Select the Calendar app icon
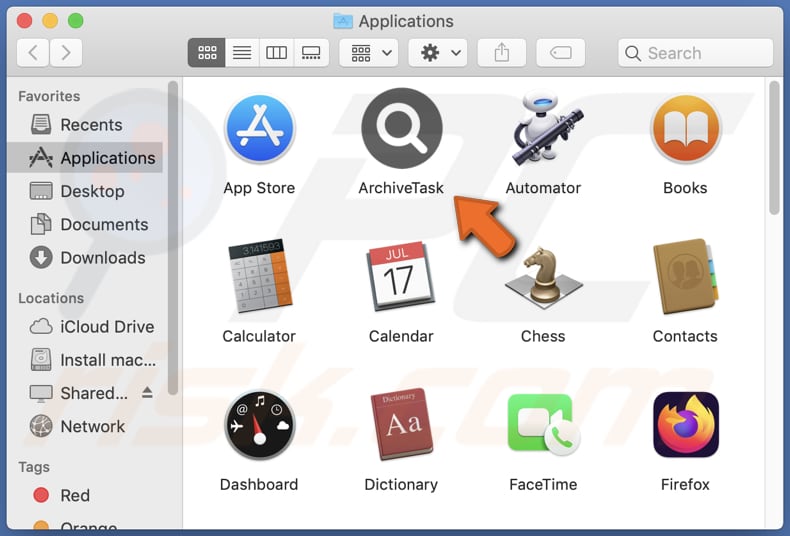The image size is (790, 536). pos(401,276)
